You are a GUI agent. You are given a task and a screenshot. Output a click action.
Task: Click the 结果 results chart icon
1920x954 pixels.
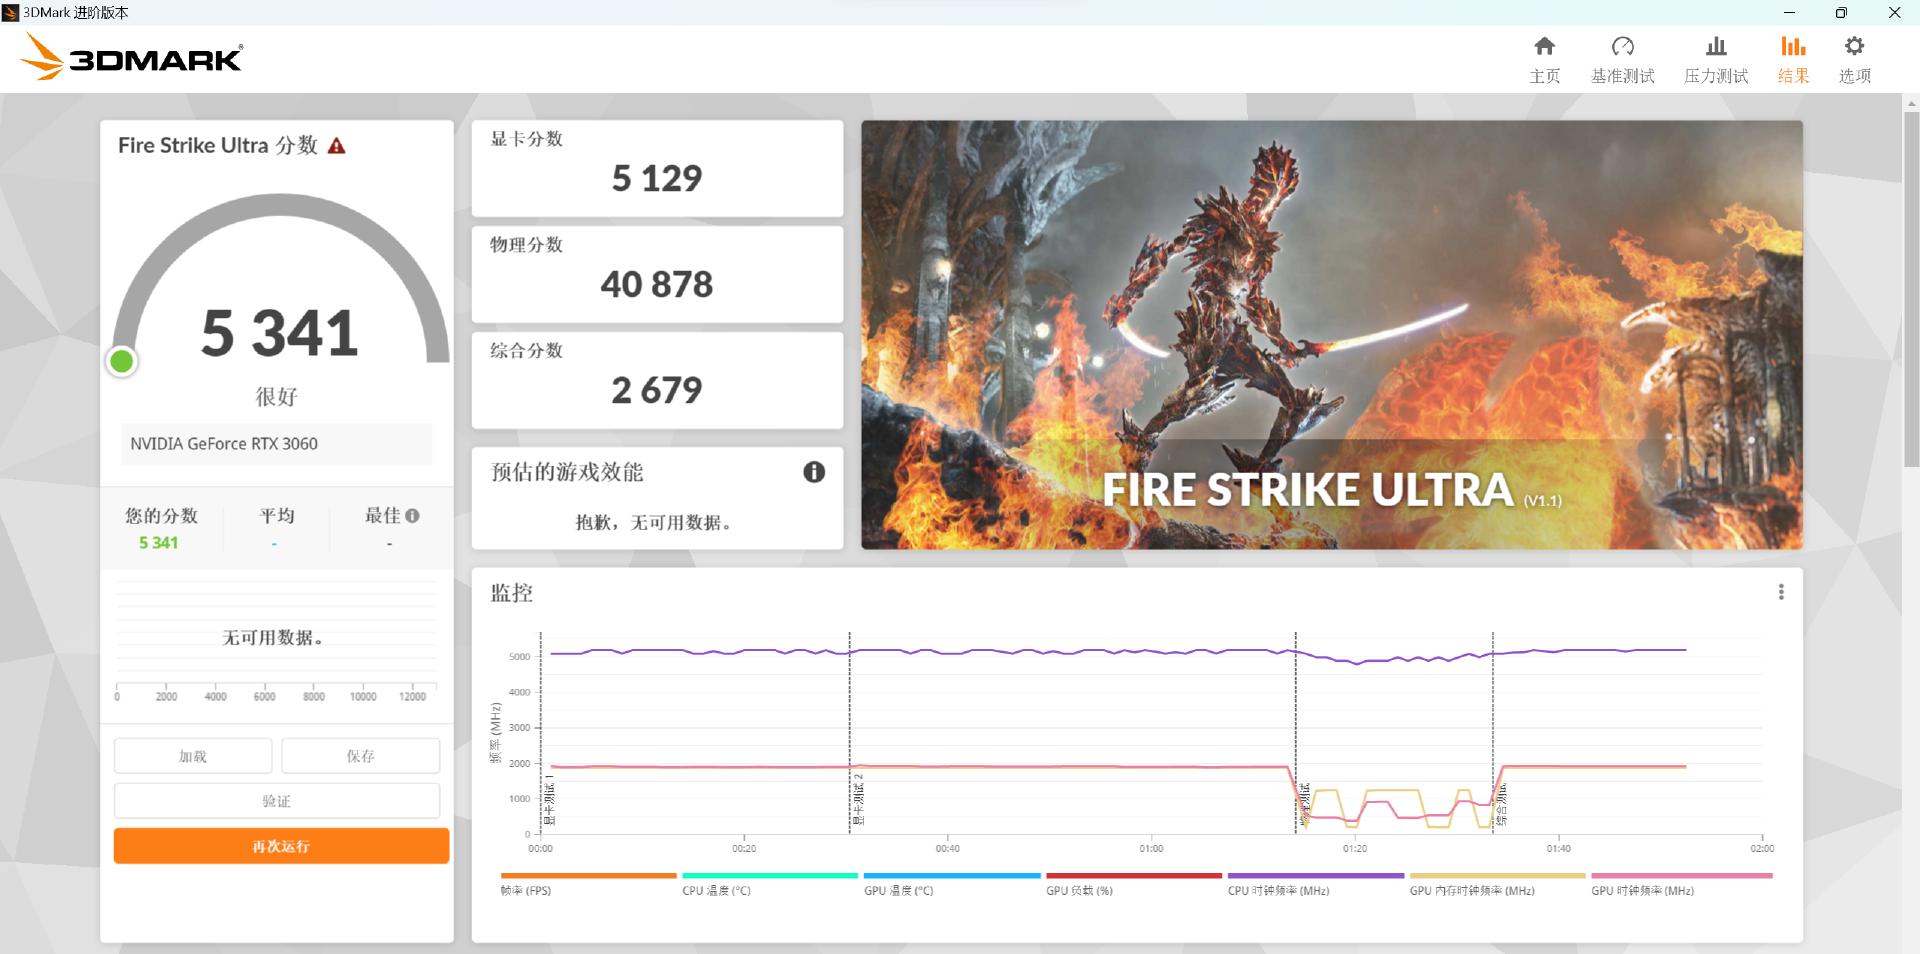(1791, 46)
